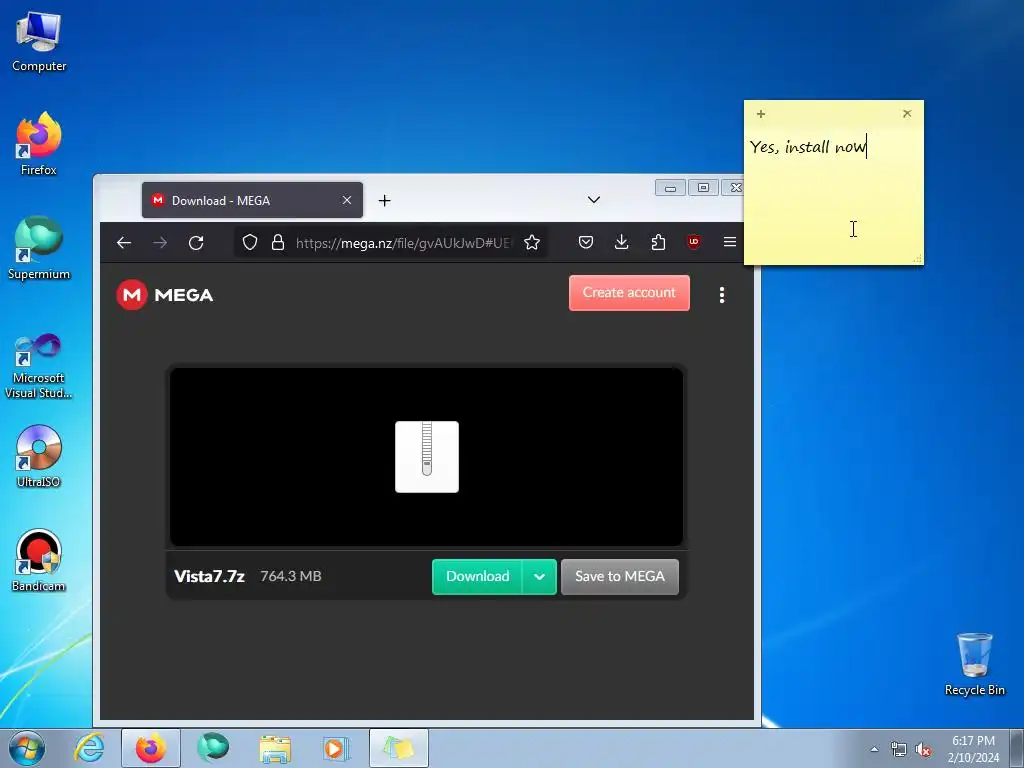This screenshot has width=1024, height=768.
Task: Open the uBlock Origin extension icon
Action: (694, 242)
